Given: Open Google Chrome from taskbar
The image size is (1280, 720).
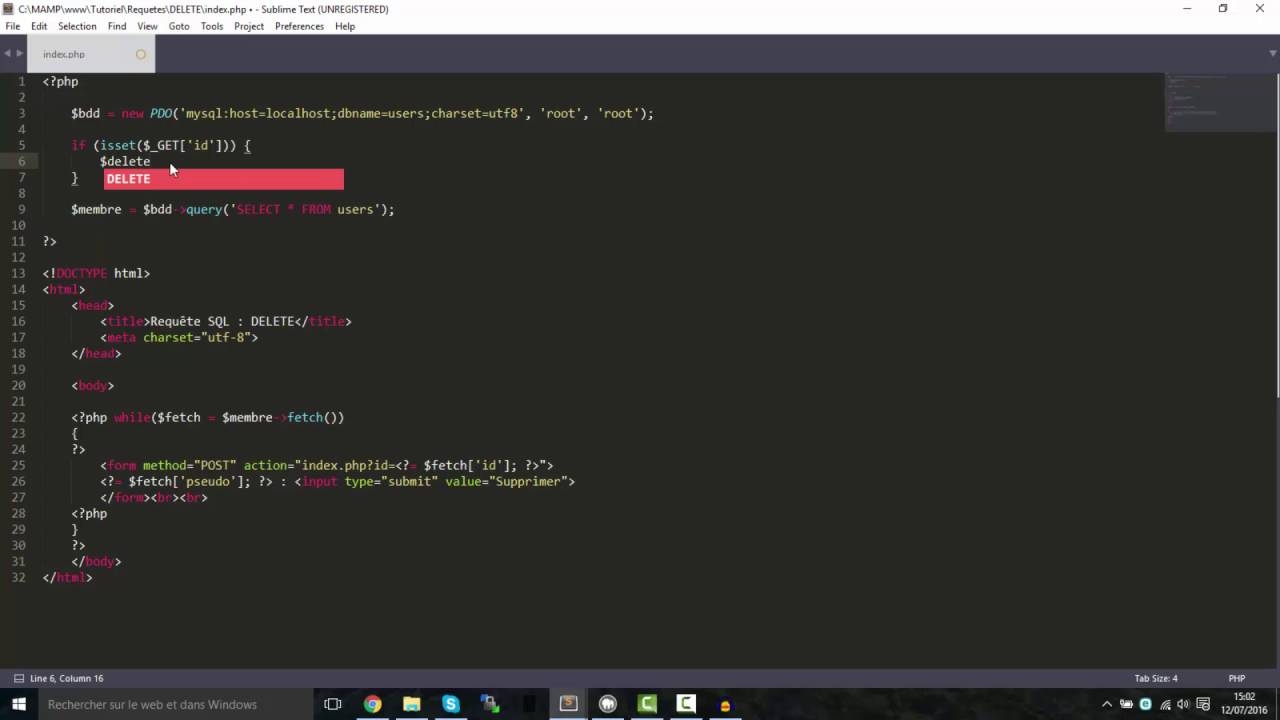Looking at the screenshot, I should (372, 704).
